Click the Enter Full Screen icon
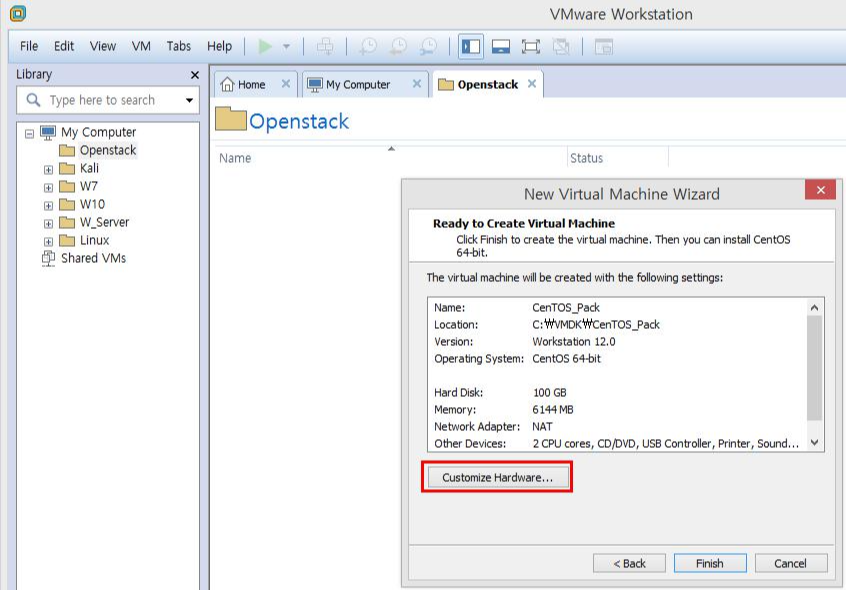This screenshot has height=590, width=846. 531,46
